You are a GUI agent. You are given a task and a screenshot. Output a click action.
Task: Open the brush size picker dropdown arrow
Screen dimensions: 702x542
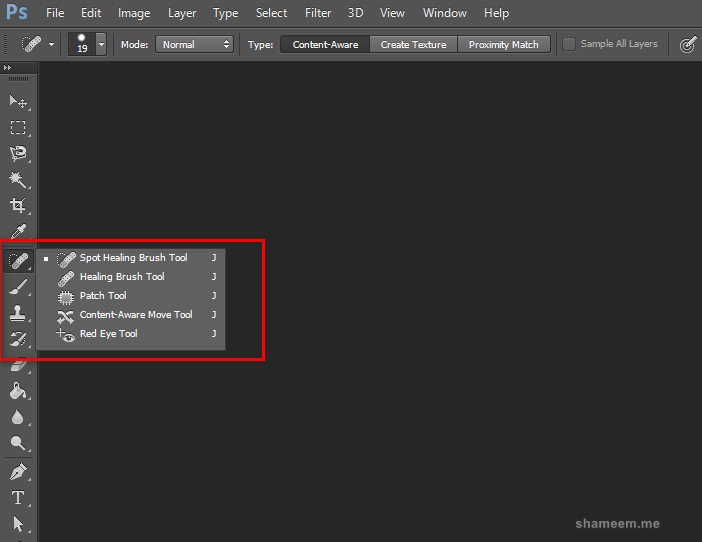(x=101, y=45)
